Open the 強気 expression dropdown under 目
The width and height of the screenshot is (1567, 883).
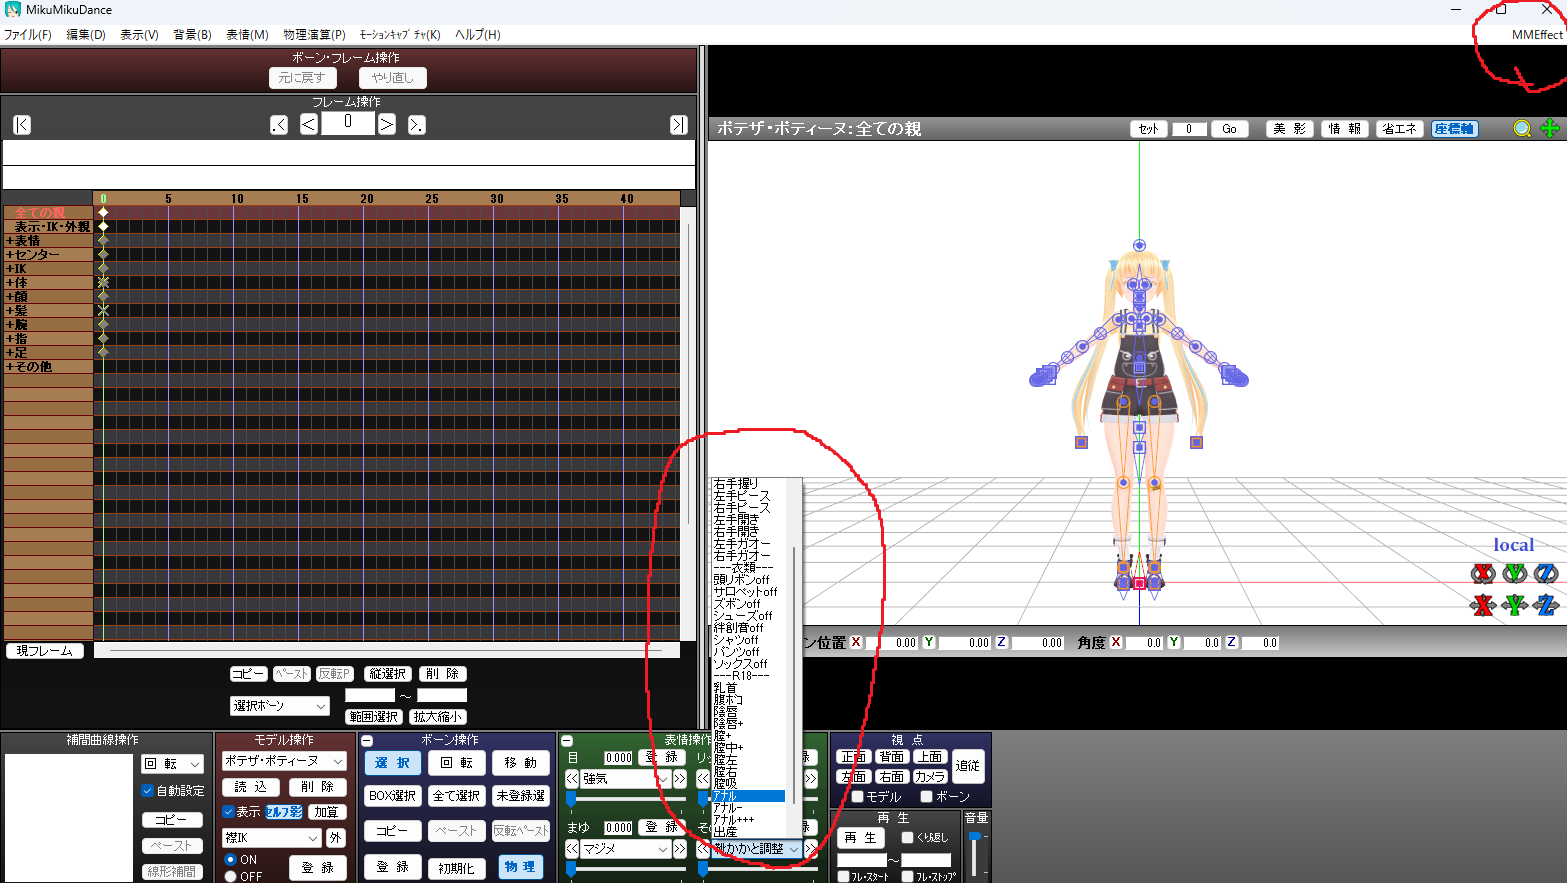point(627,778)
